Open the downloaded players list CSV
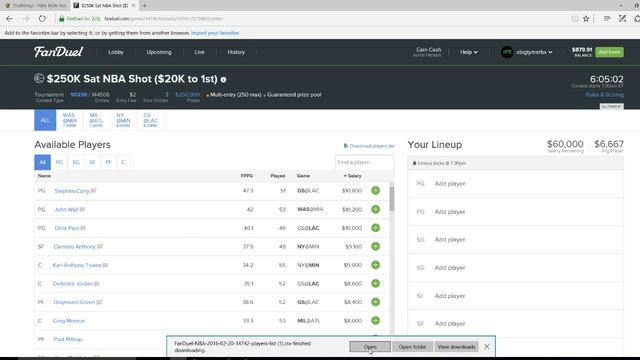Image resolution: width=640 pixels, height=360 pixels. [370, 347]
